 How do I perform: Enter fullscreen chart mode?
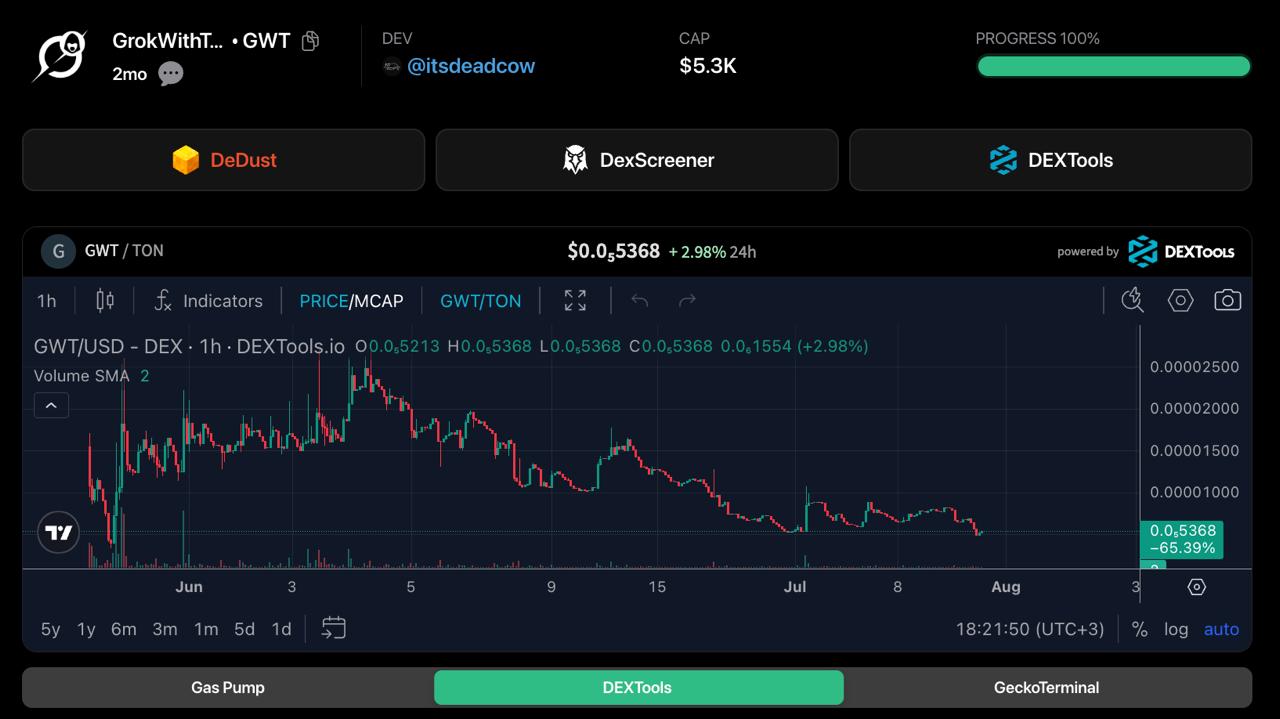pos(575,301)
